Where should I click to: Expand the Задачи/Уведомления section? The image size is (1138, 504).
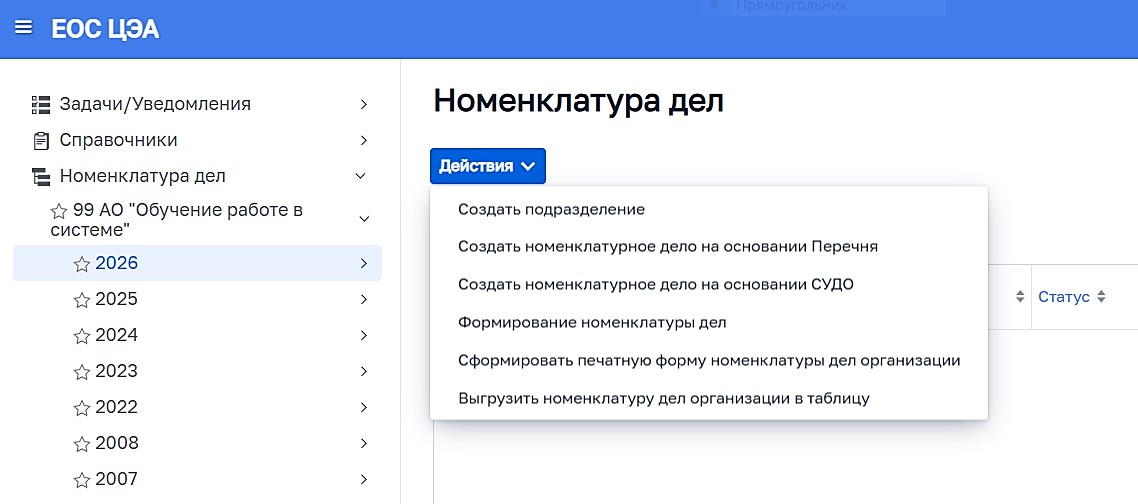click(364, 104)
